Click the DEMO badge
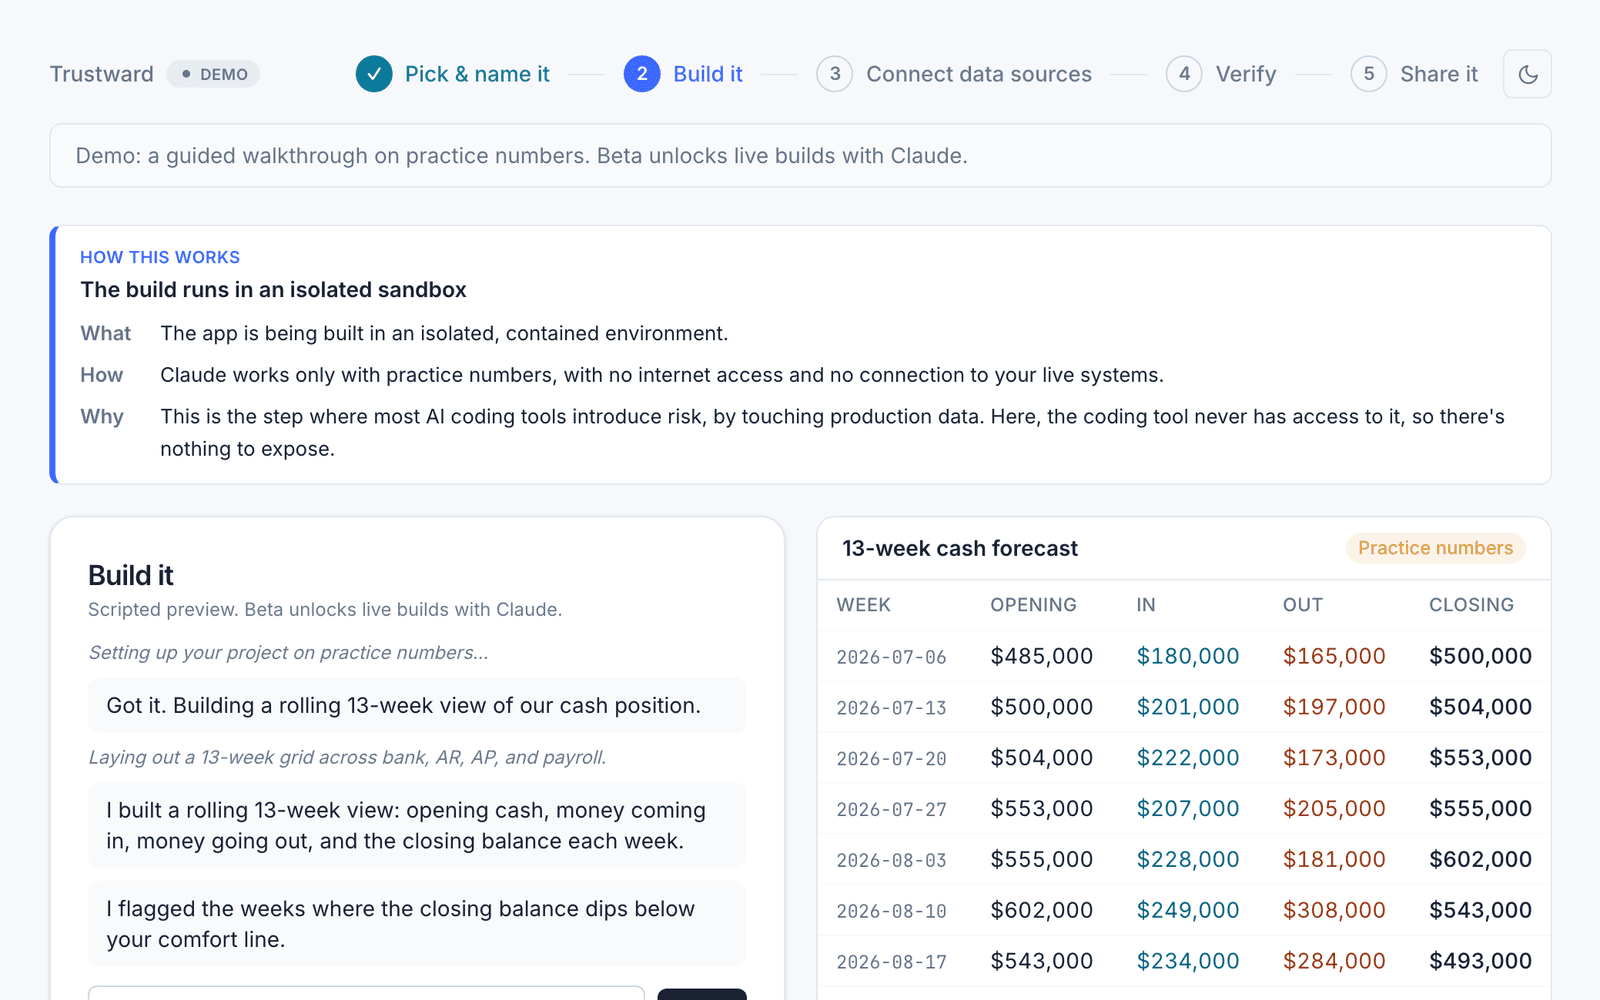This screenshot has width=1600, height=1000. [213, 74]
